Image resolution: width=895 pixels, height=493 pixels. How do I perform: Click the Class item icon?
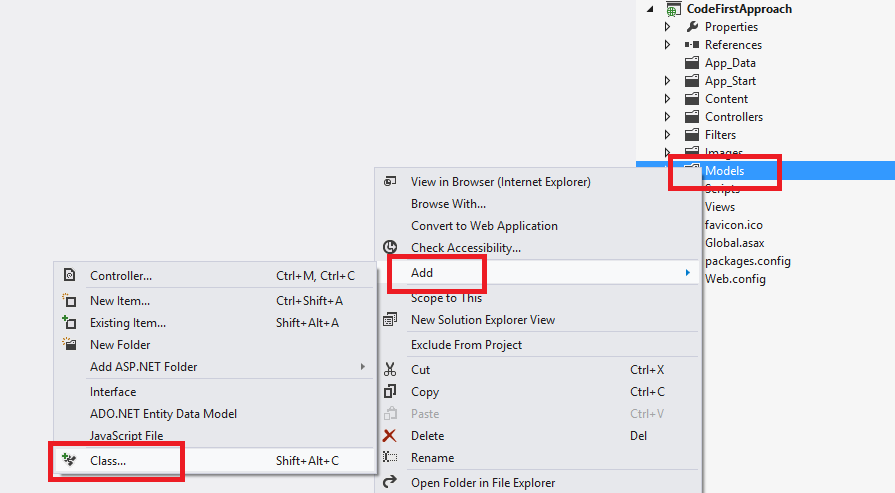[x=69, y=460]
